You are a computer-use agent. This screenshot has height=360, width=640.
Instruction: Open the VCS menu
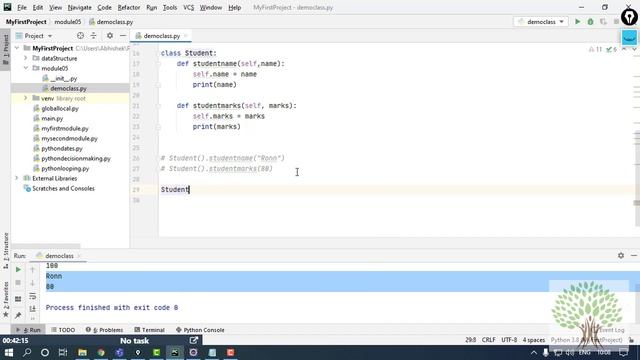click(x=189, y=7)
